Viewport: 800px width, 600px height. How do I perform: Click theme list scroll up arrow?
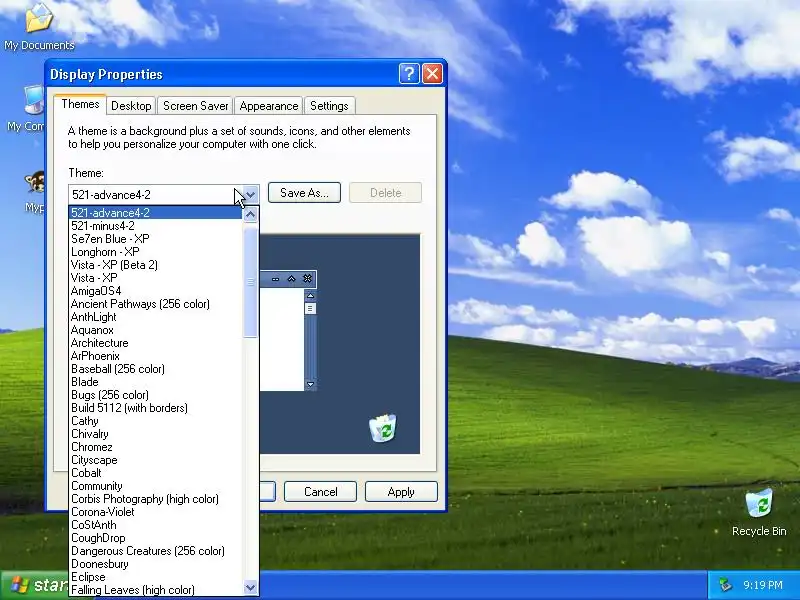251,215
